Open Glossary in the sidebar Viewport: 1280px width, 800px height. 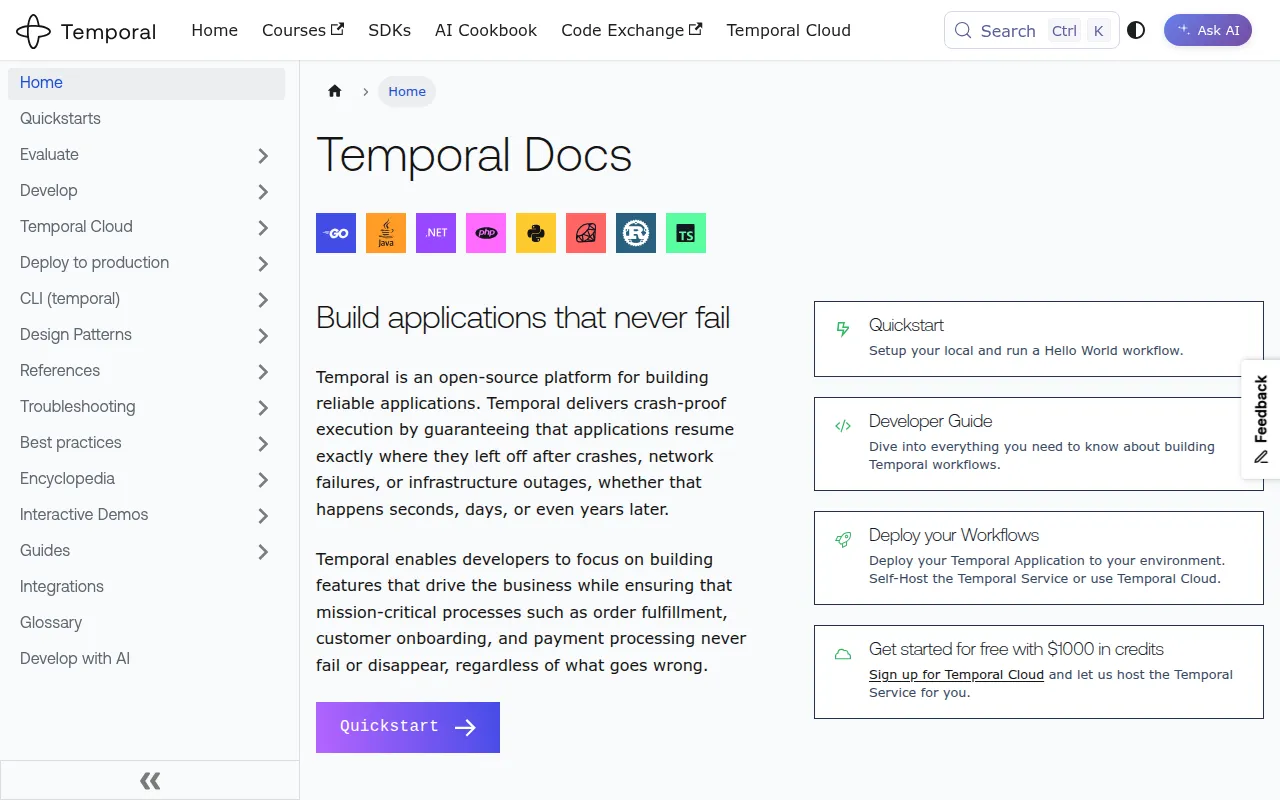pos(146,623)
